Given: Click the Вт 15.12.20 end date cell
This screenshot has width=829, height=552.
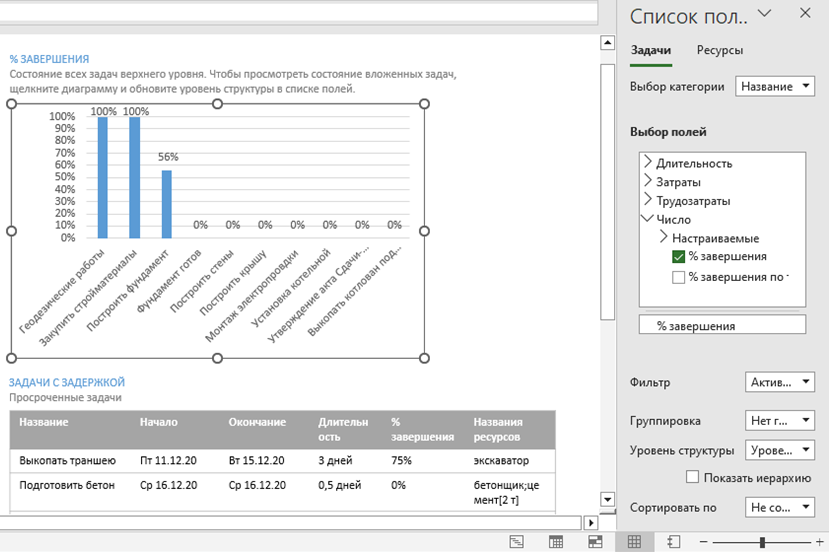Looking at the screenshot, I should point(256,461).
